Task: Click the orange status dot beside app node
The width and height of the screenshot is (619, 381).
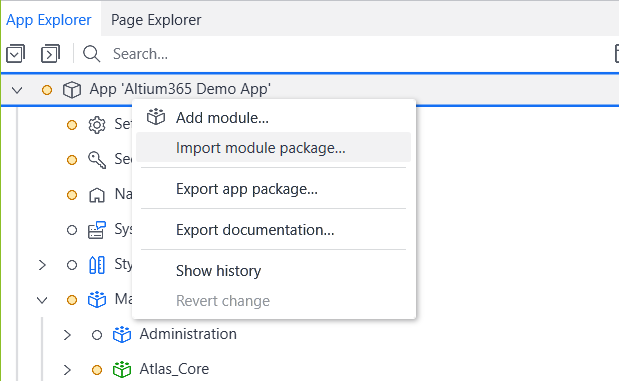Action: pos(47,90)
